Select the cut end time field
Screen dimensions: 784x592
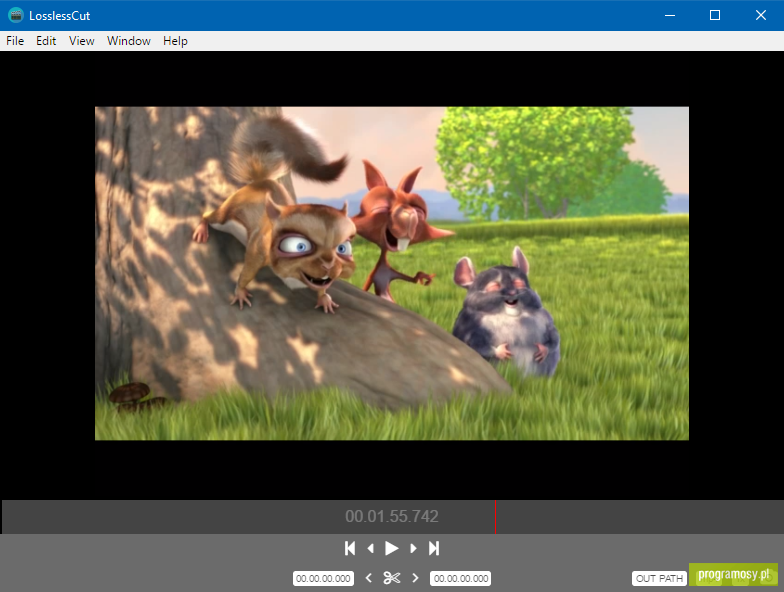pyautogui.click(x=460, y=578)
